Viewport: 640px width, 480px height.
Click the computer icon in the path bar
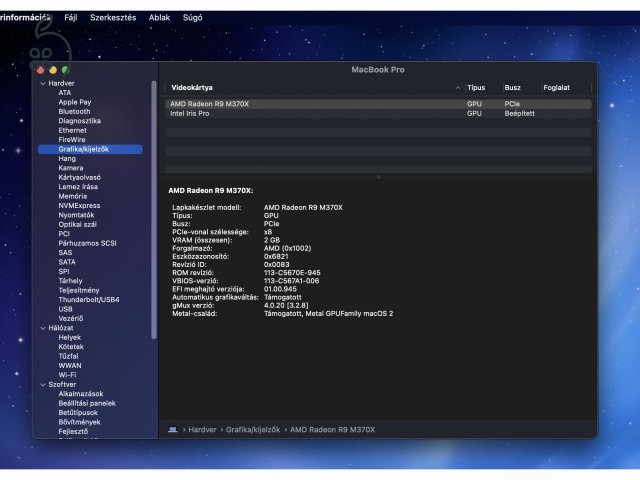(x=173, y=430)
